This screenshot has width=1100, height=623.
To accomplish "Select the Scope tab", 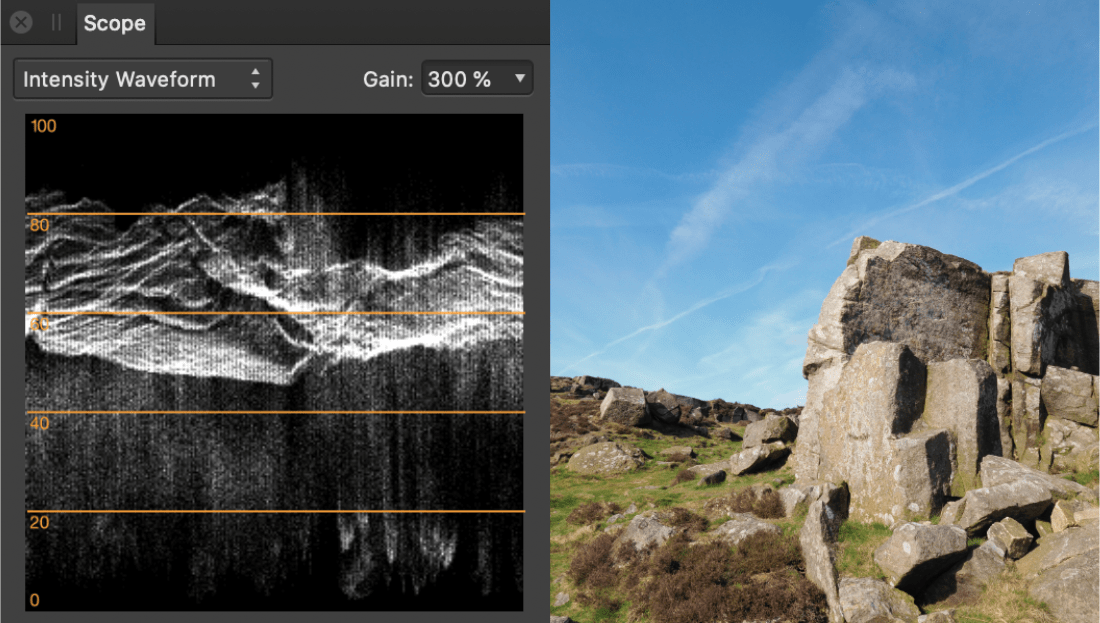I will click(x=115, y=23).
